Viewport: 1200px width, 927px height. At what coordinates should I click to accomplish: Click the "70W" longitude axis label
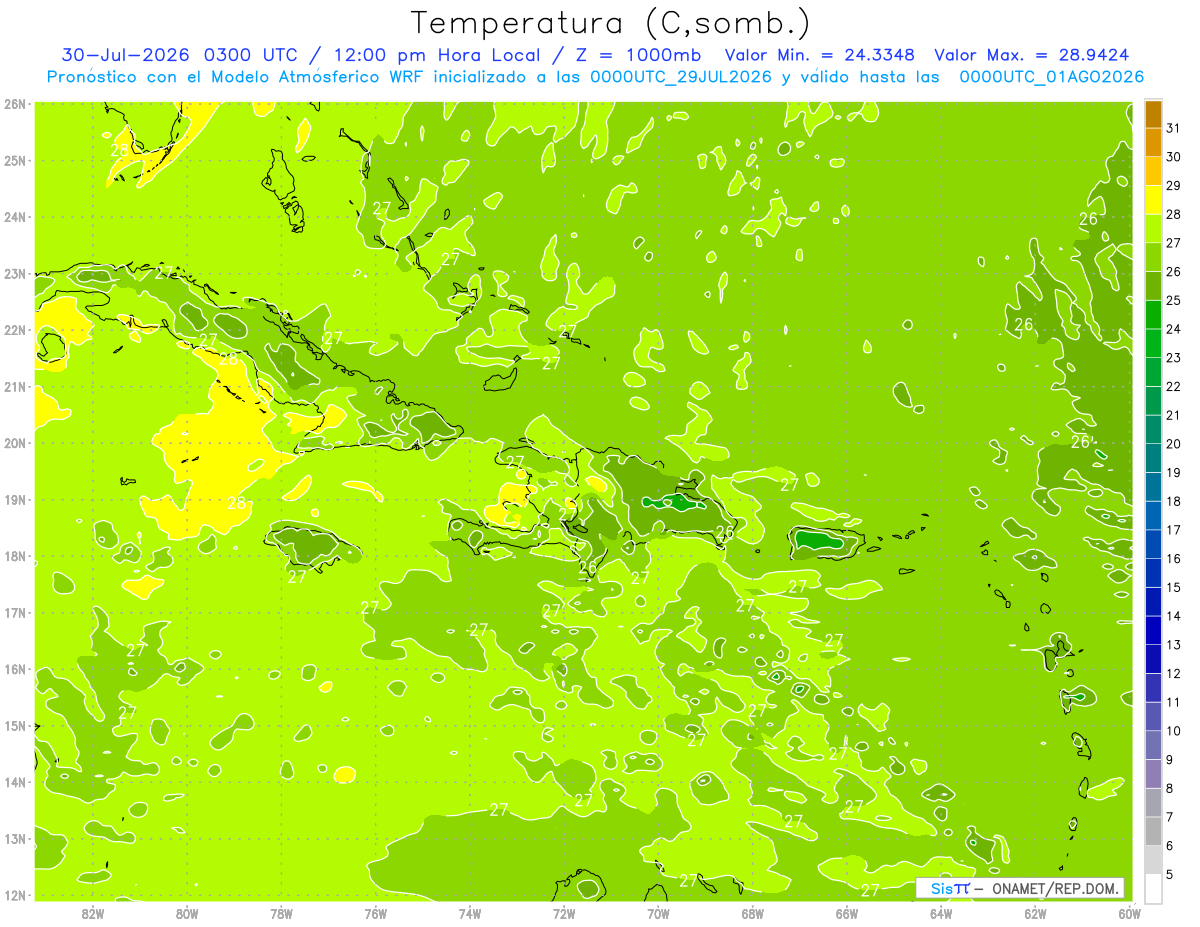pos(658,912)
